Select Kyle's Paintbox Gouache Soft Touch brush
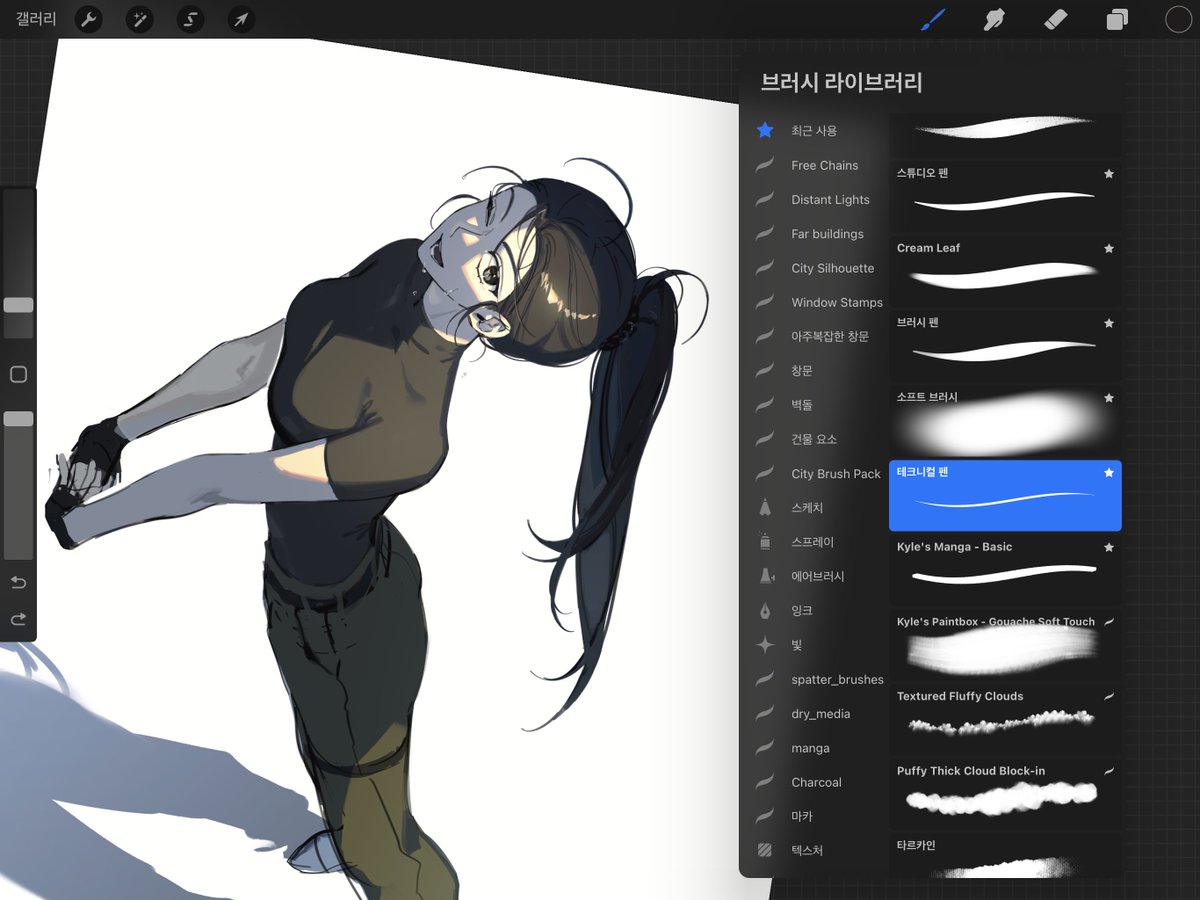 (1005, 645)
